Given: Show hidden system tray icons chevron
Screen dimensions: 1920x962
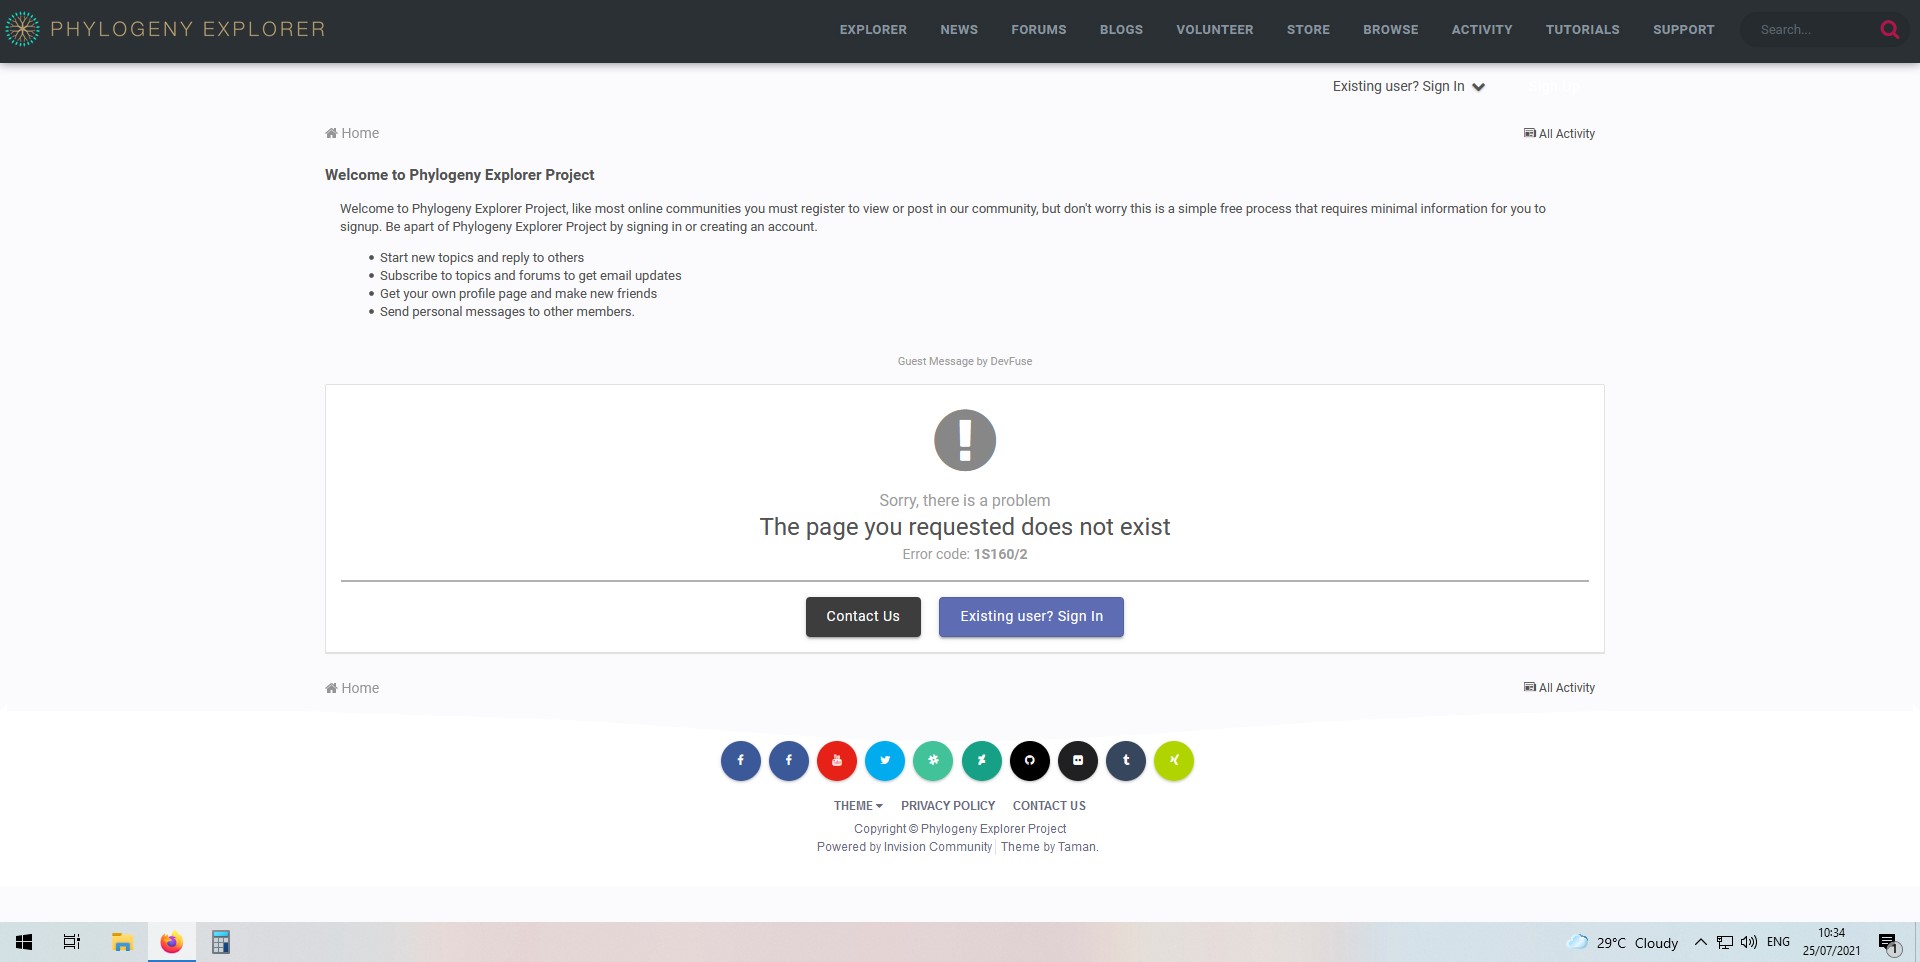Looking at the screenshot, I should [x=1700, y=942].
